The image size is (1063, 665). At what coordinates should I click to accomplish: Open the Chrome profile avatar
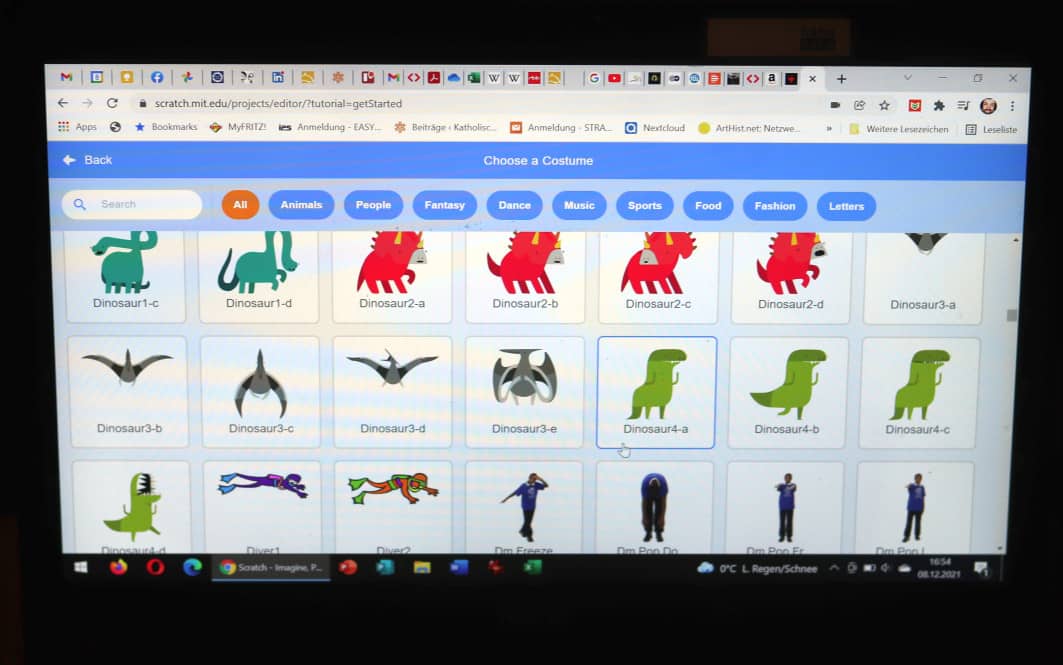988,106
